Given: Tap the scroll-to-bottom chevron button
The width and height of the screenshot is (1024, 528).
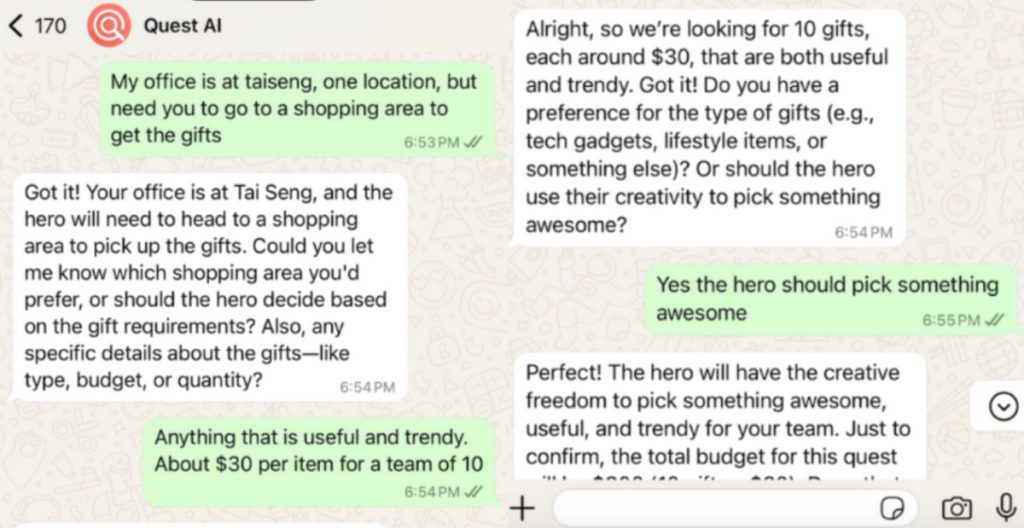Looking at the screenshot, I should pos(1002,407).
